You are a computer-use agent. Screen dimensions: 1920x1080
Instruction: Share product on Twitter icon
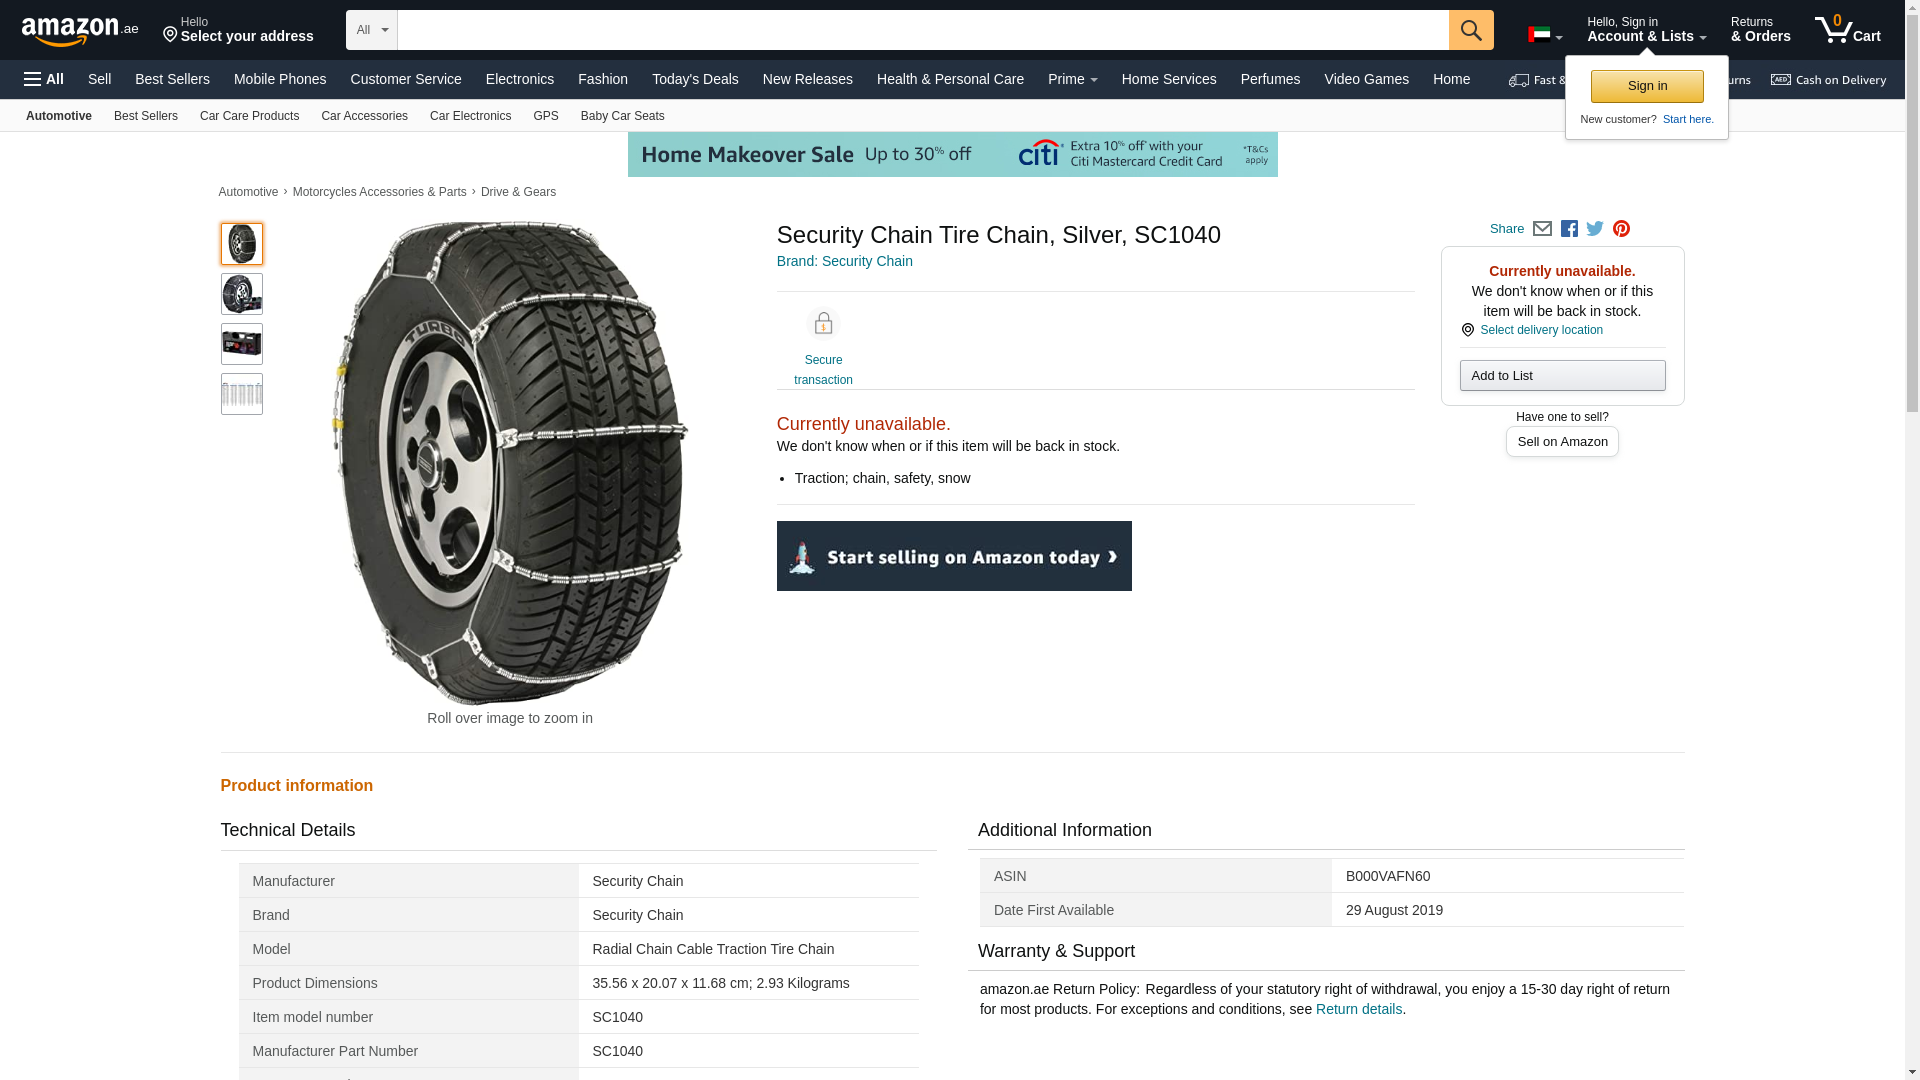tap(1595, 229)
